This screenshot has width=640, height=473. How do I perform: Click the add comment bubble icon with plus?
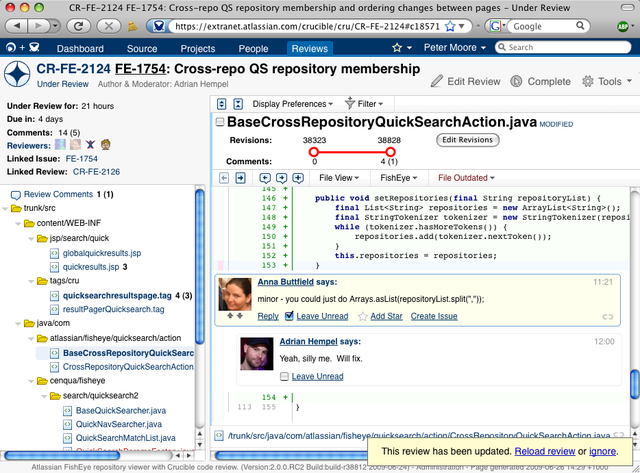click(300, 178)
